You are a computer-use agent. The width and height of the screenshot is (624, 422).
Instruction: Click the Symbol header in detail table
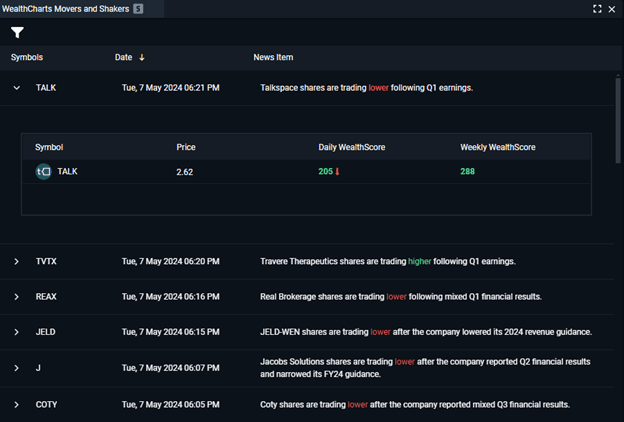(49, 147)
